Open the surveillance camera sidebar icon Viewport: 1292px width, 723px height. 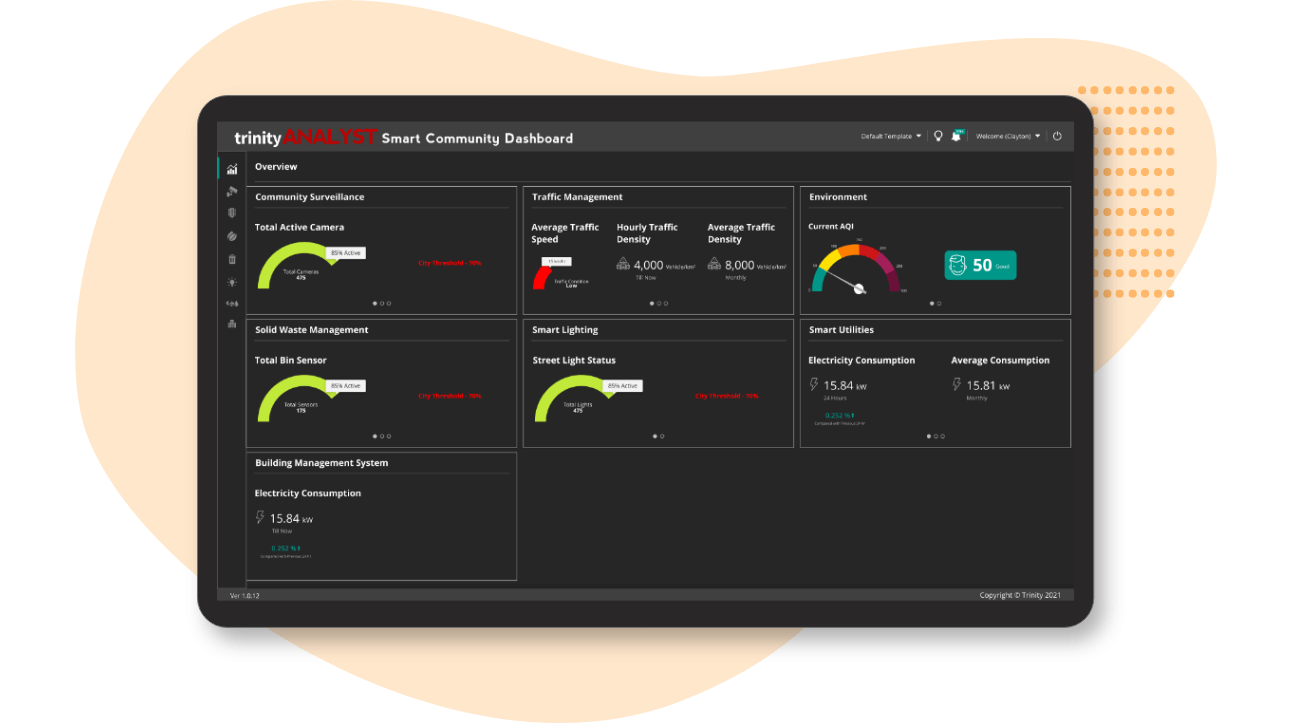coord(232,191)
